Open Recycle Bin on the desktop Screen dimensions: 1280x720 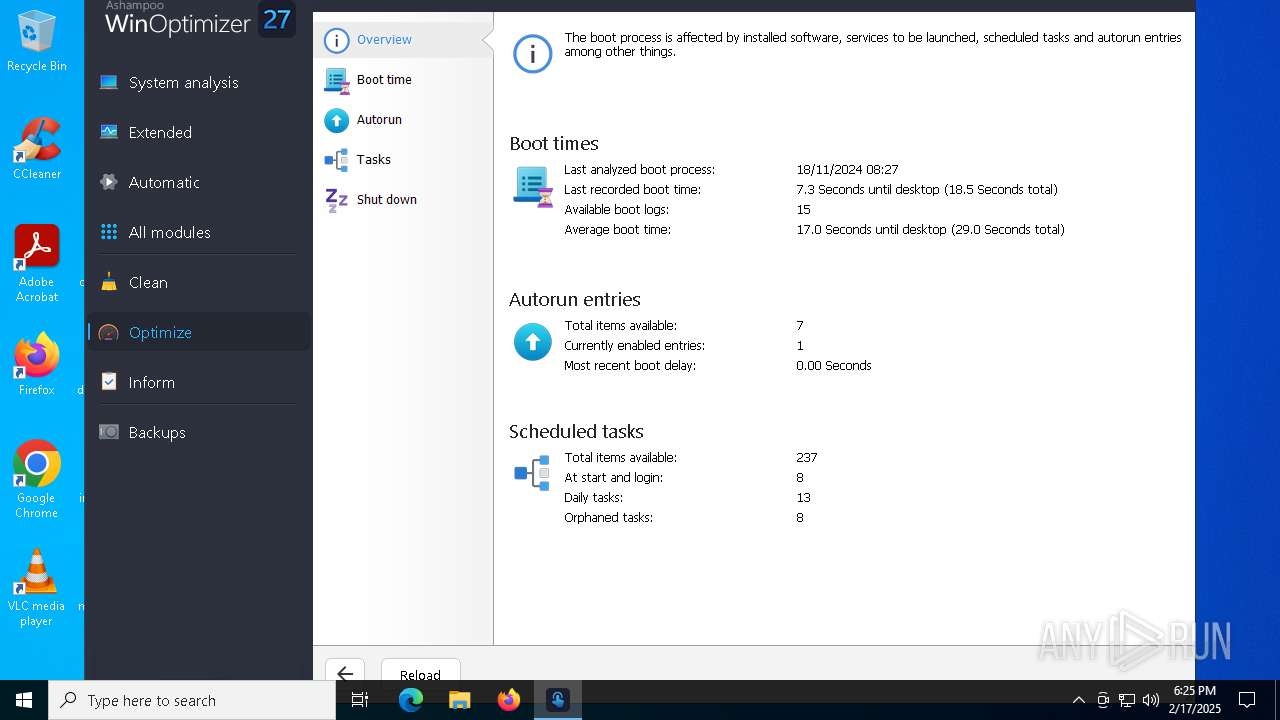pyautogui.click(x=37, y=41)
